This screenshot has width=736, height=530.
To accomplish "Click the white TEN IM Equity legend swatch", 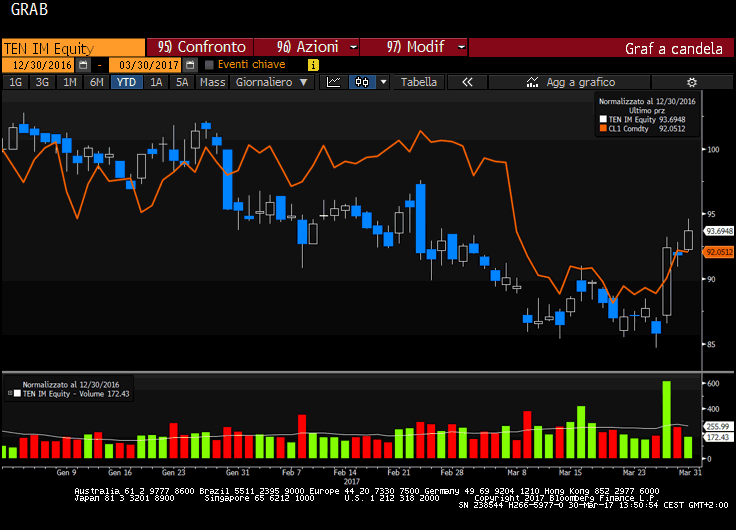I will point(603,119).
